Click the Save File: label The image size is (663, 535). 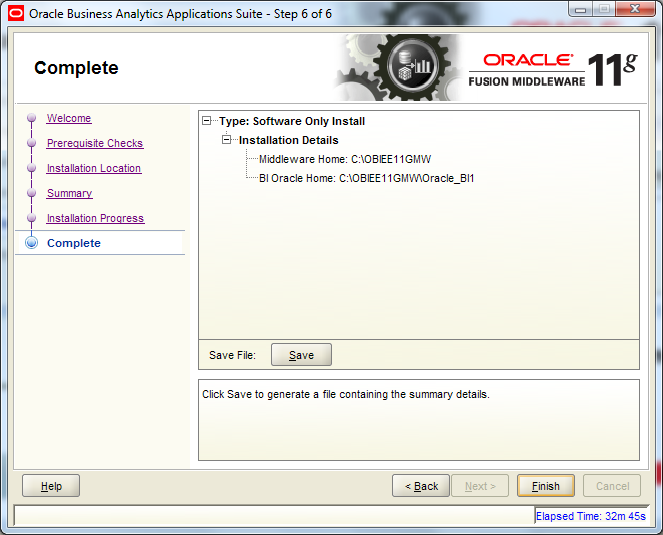click(x=232, y=355)
